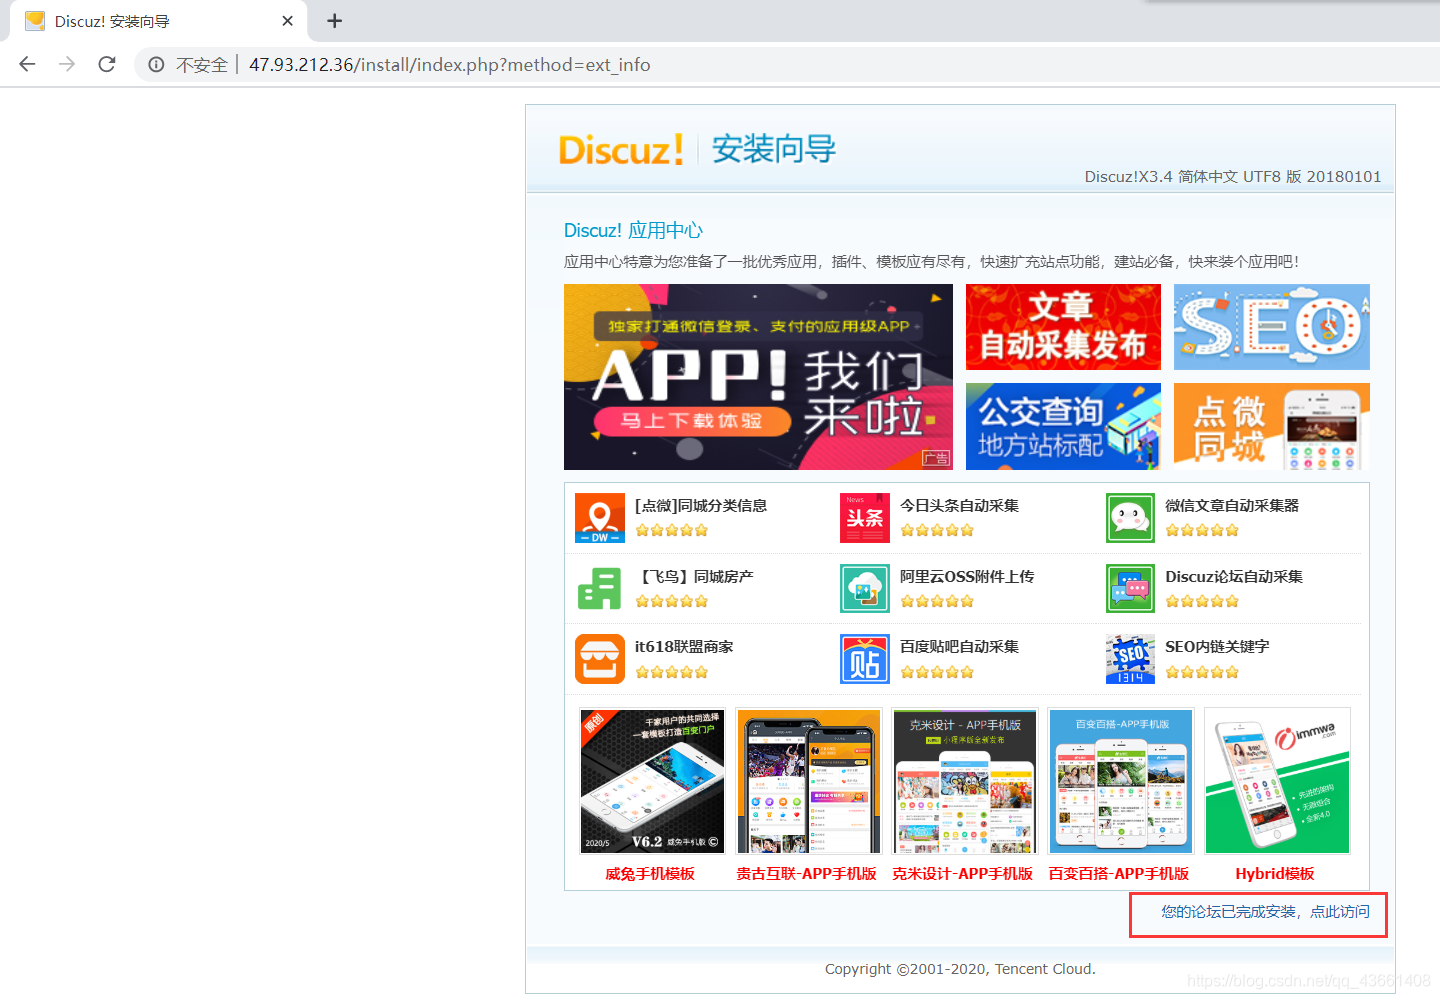Open the SEO banner image

click(1272, 327)
